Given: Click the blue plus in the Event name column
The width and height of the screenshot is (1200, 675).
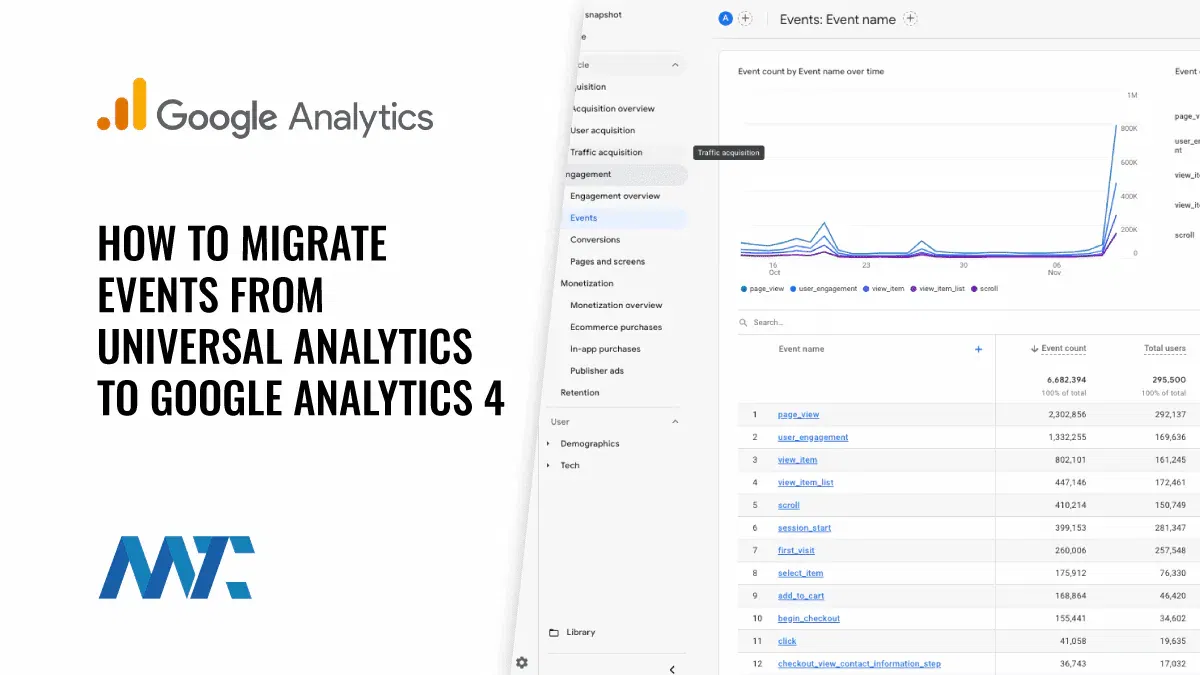Looking at the screenshot, I should click(x=978, y=349).
